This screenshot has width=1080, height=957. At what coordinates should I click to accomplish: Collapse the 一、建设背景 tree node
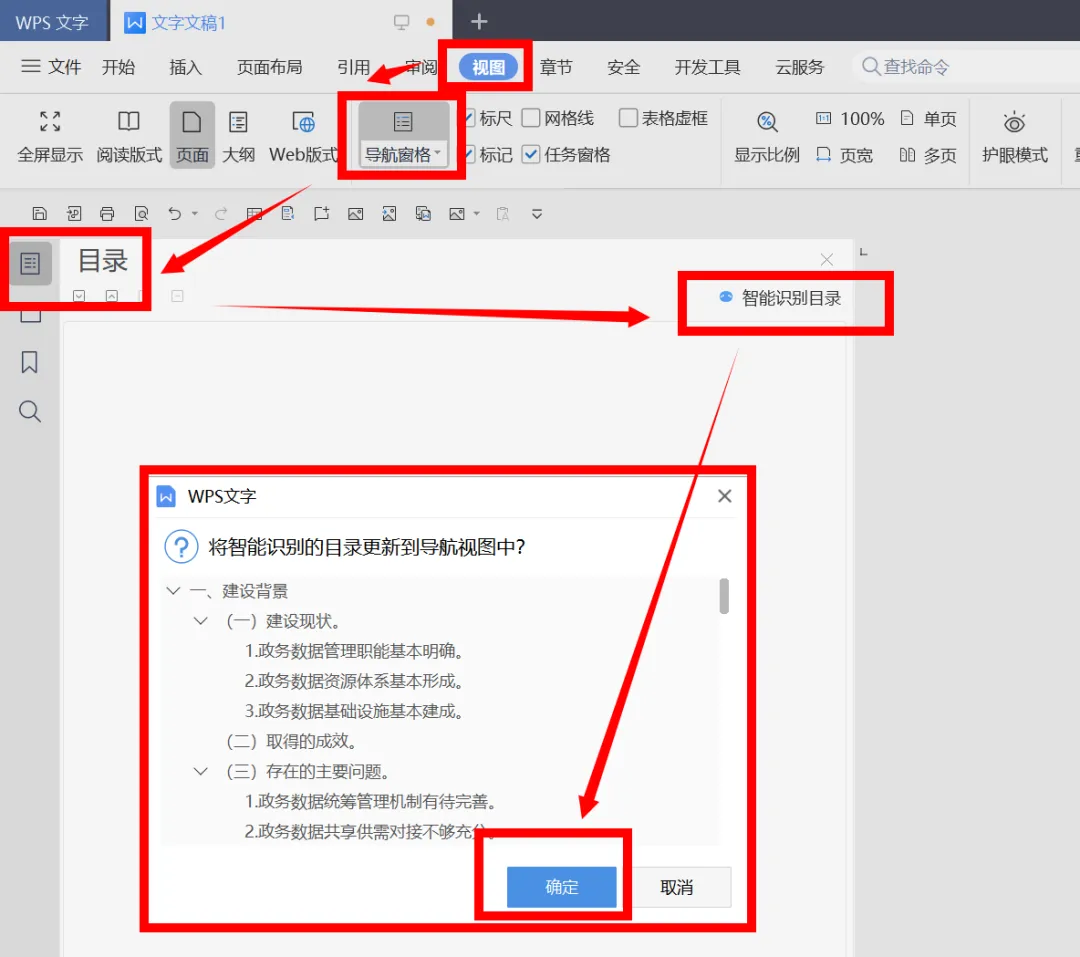pos(174,590)
